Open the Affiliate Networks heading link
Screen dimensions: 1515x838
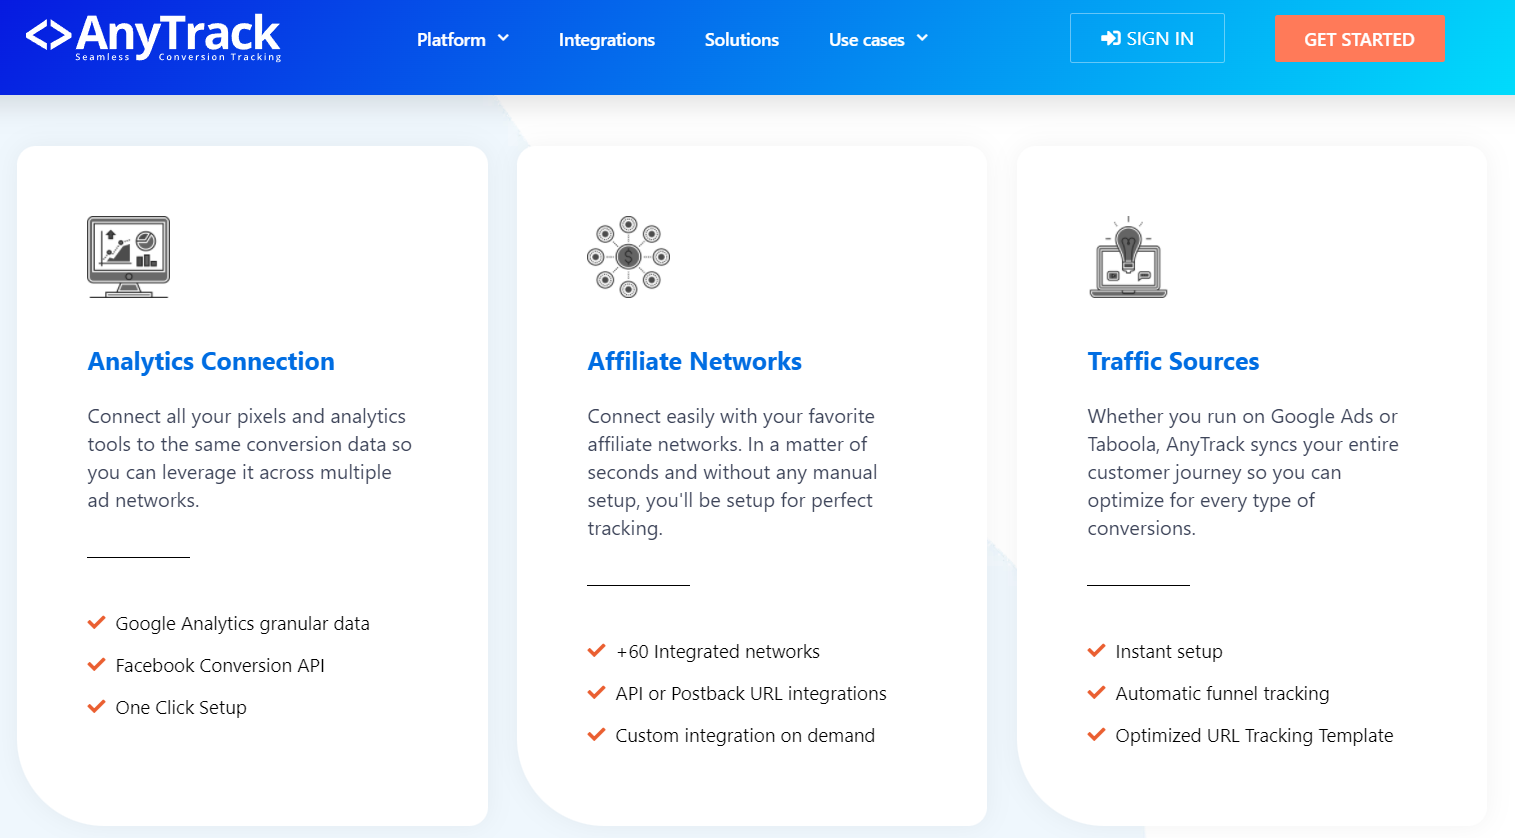(x=695, y=361)
